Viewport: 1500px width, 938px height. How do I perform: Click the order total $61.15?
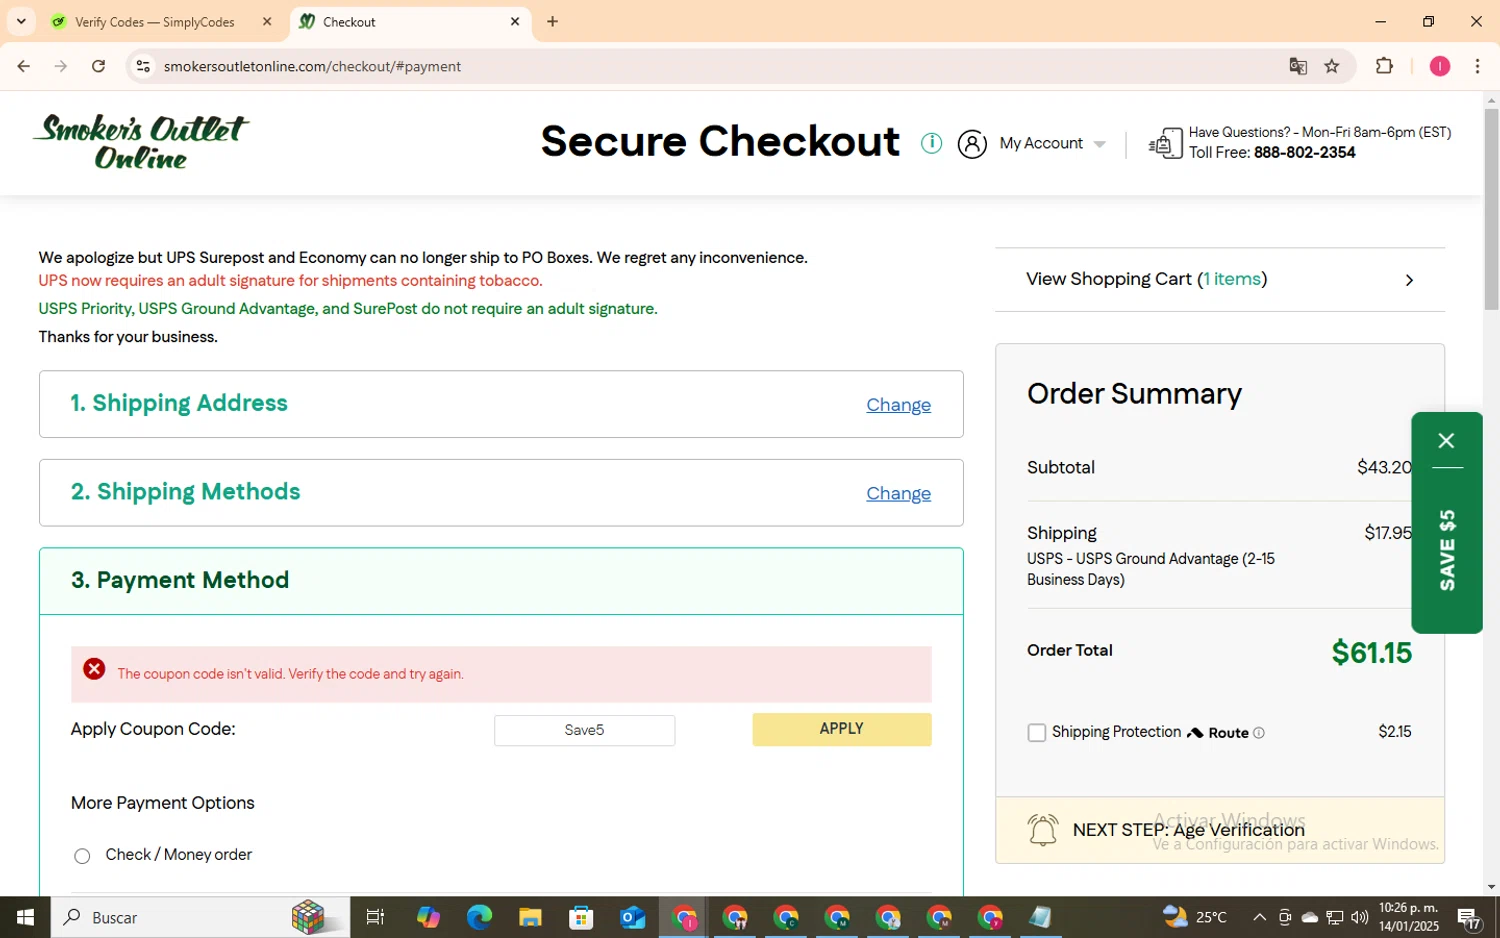[1371, 653]
